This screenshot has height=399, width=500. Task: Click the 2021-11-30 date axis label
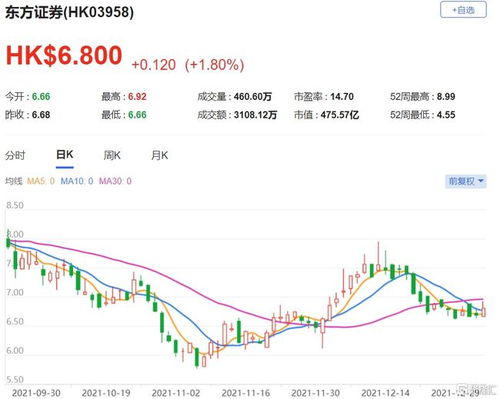(x=316, y=393)
